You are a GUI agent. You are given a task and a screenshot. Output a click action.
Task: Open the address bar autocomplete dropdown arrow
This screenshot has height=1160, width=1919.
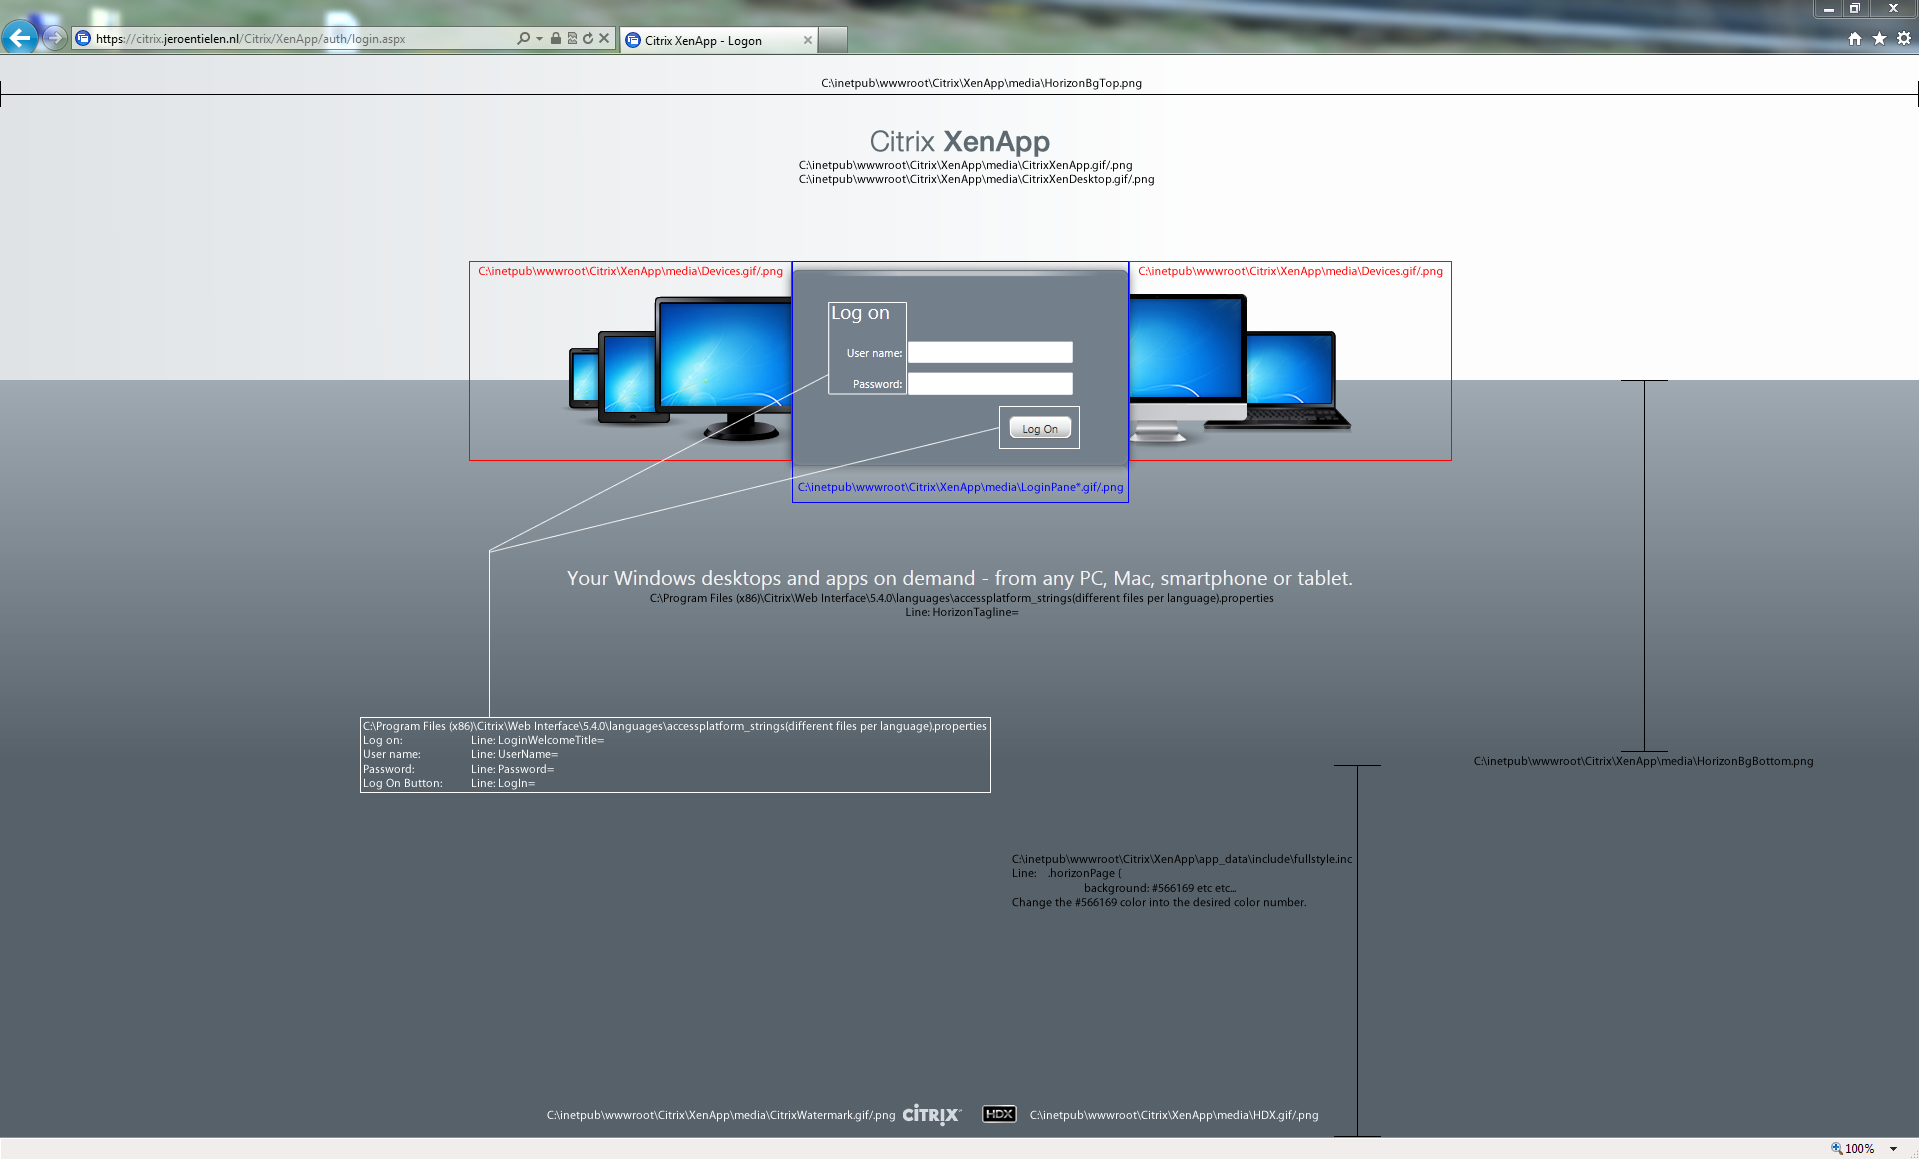tap(540, 39)
